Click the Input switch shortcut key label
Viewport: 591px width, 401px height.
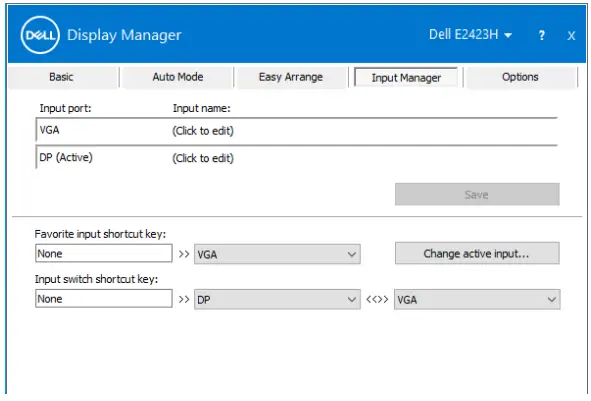click(96, 279)
